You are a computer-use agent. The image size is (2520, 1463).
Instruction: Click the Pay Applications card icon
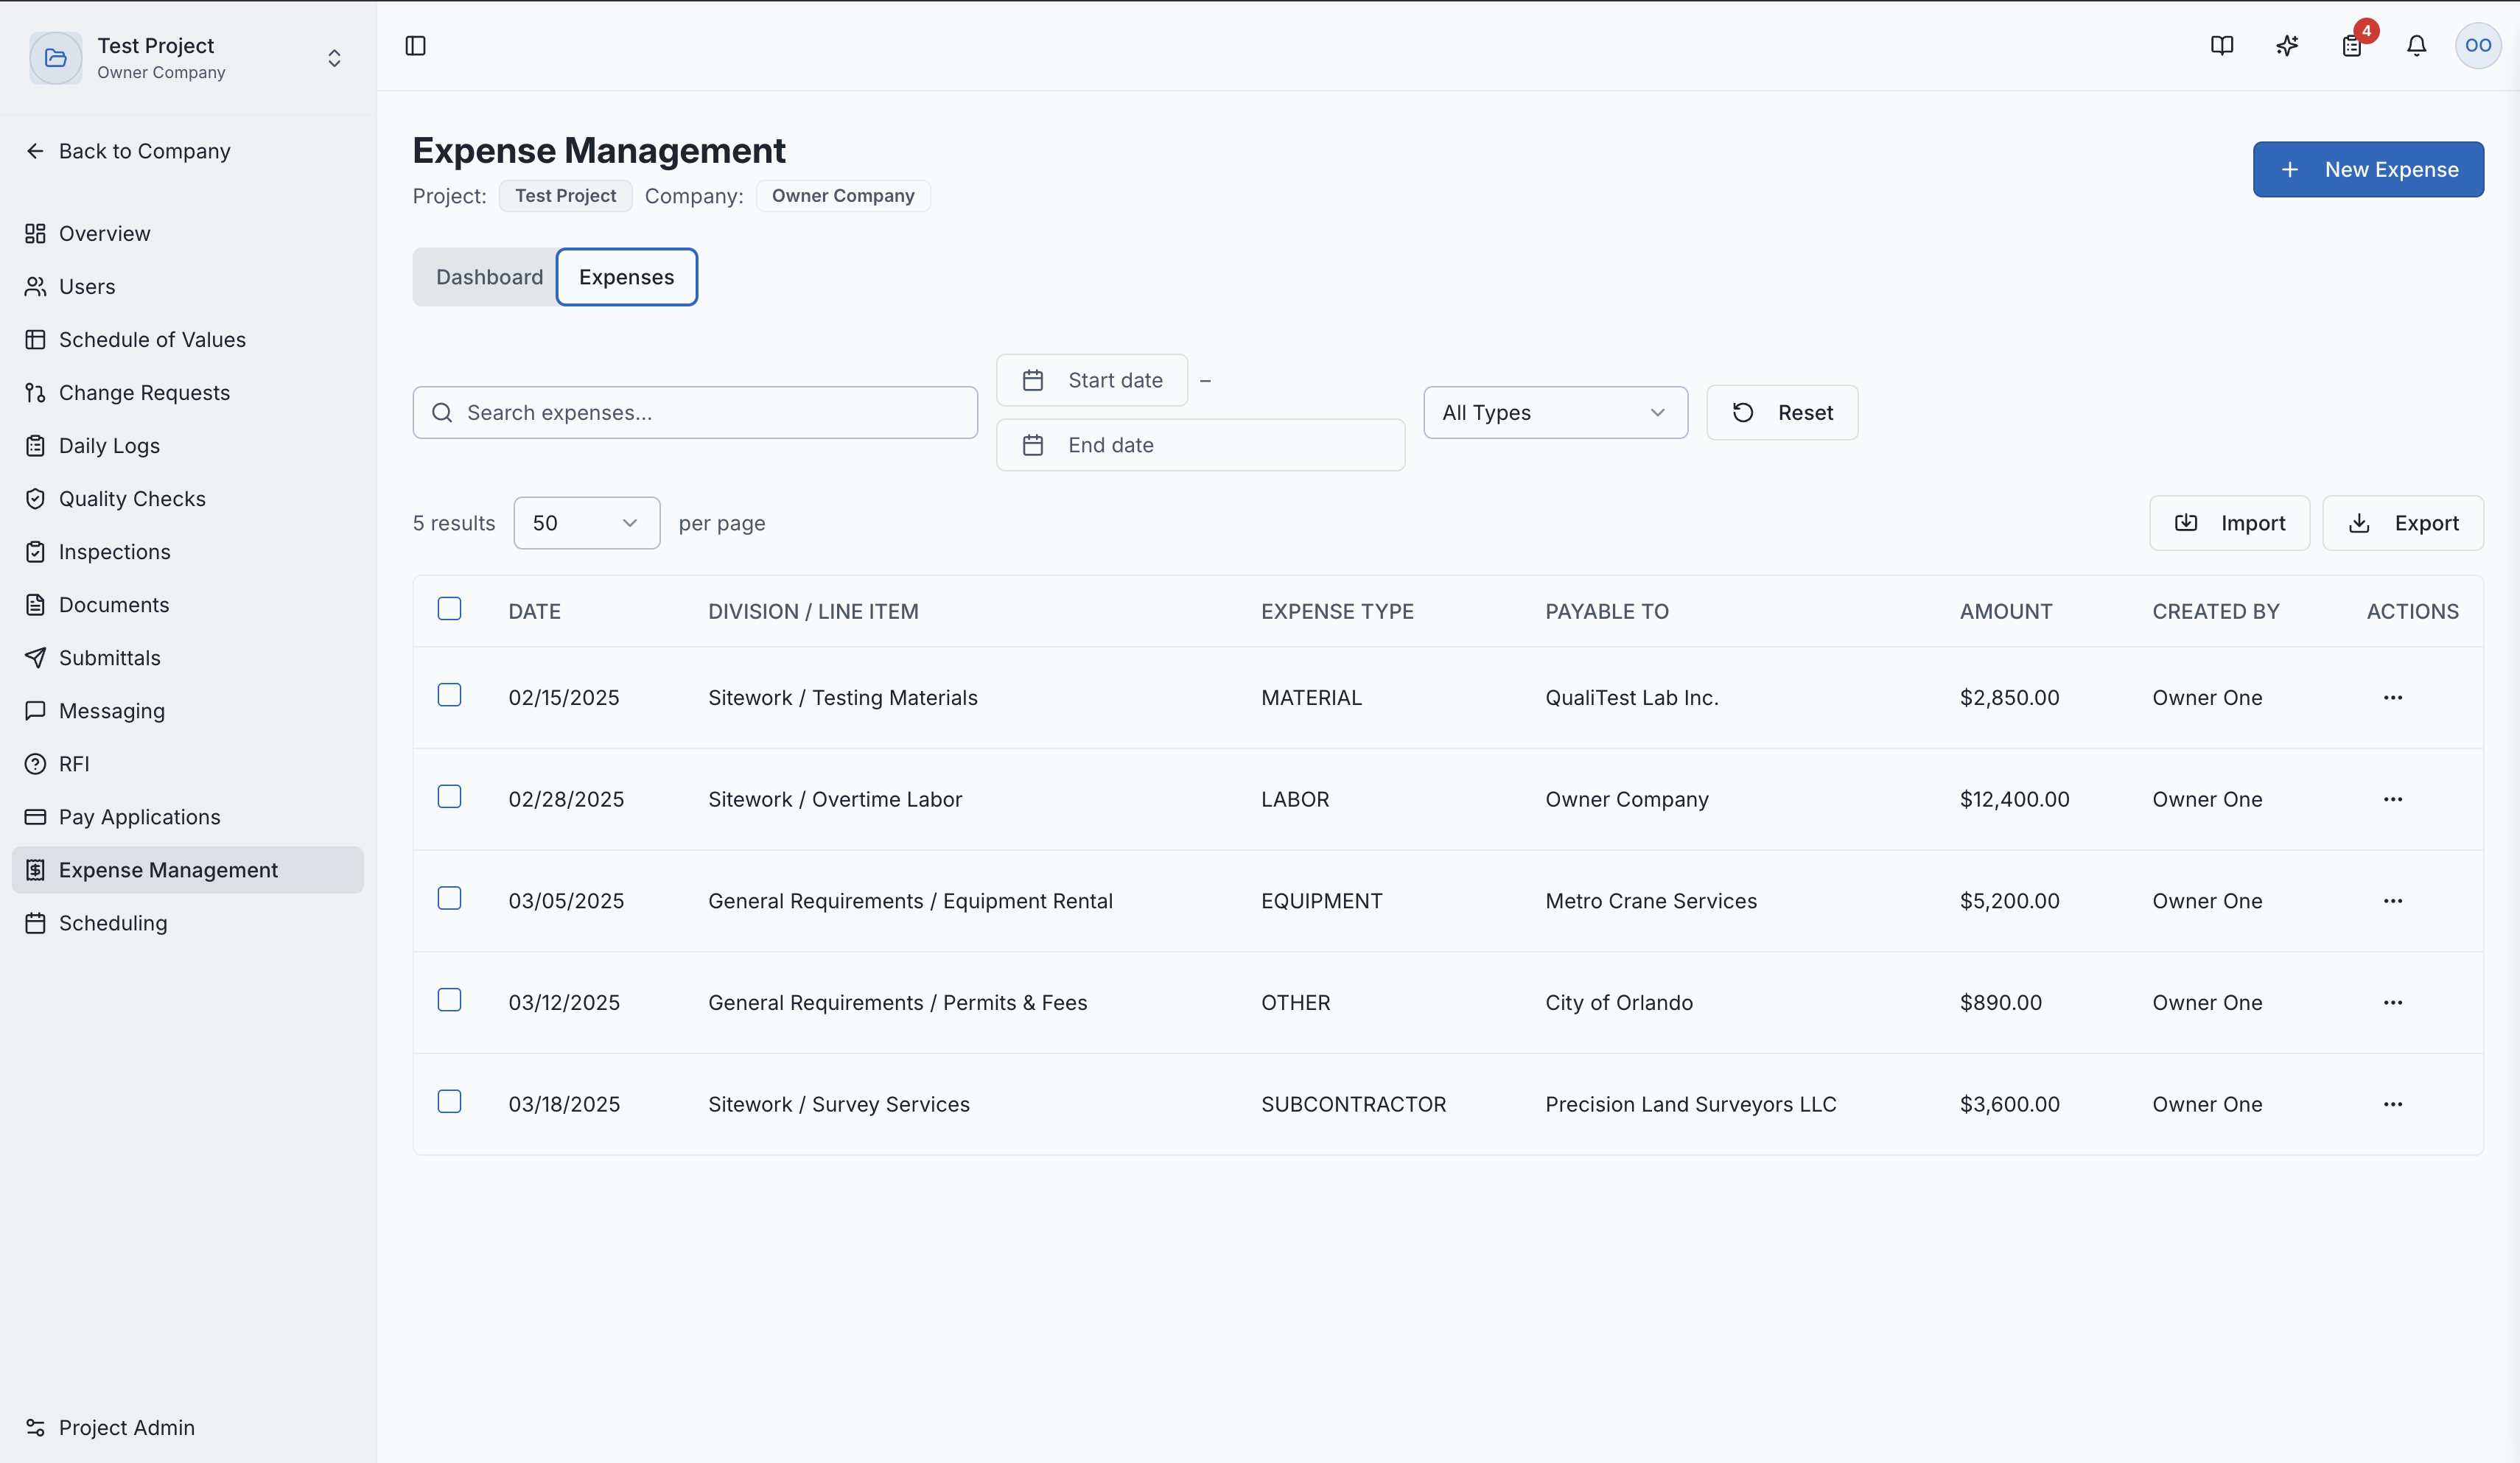tap(35, 816)
